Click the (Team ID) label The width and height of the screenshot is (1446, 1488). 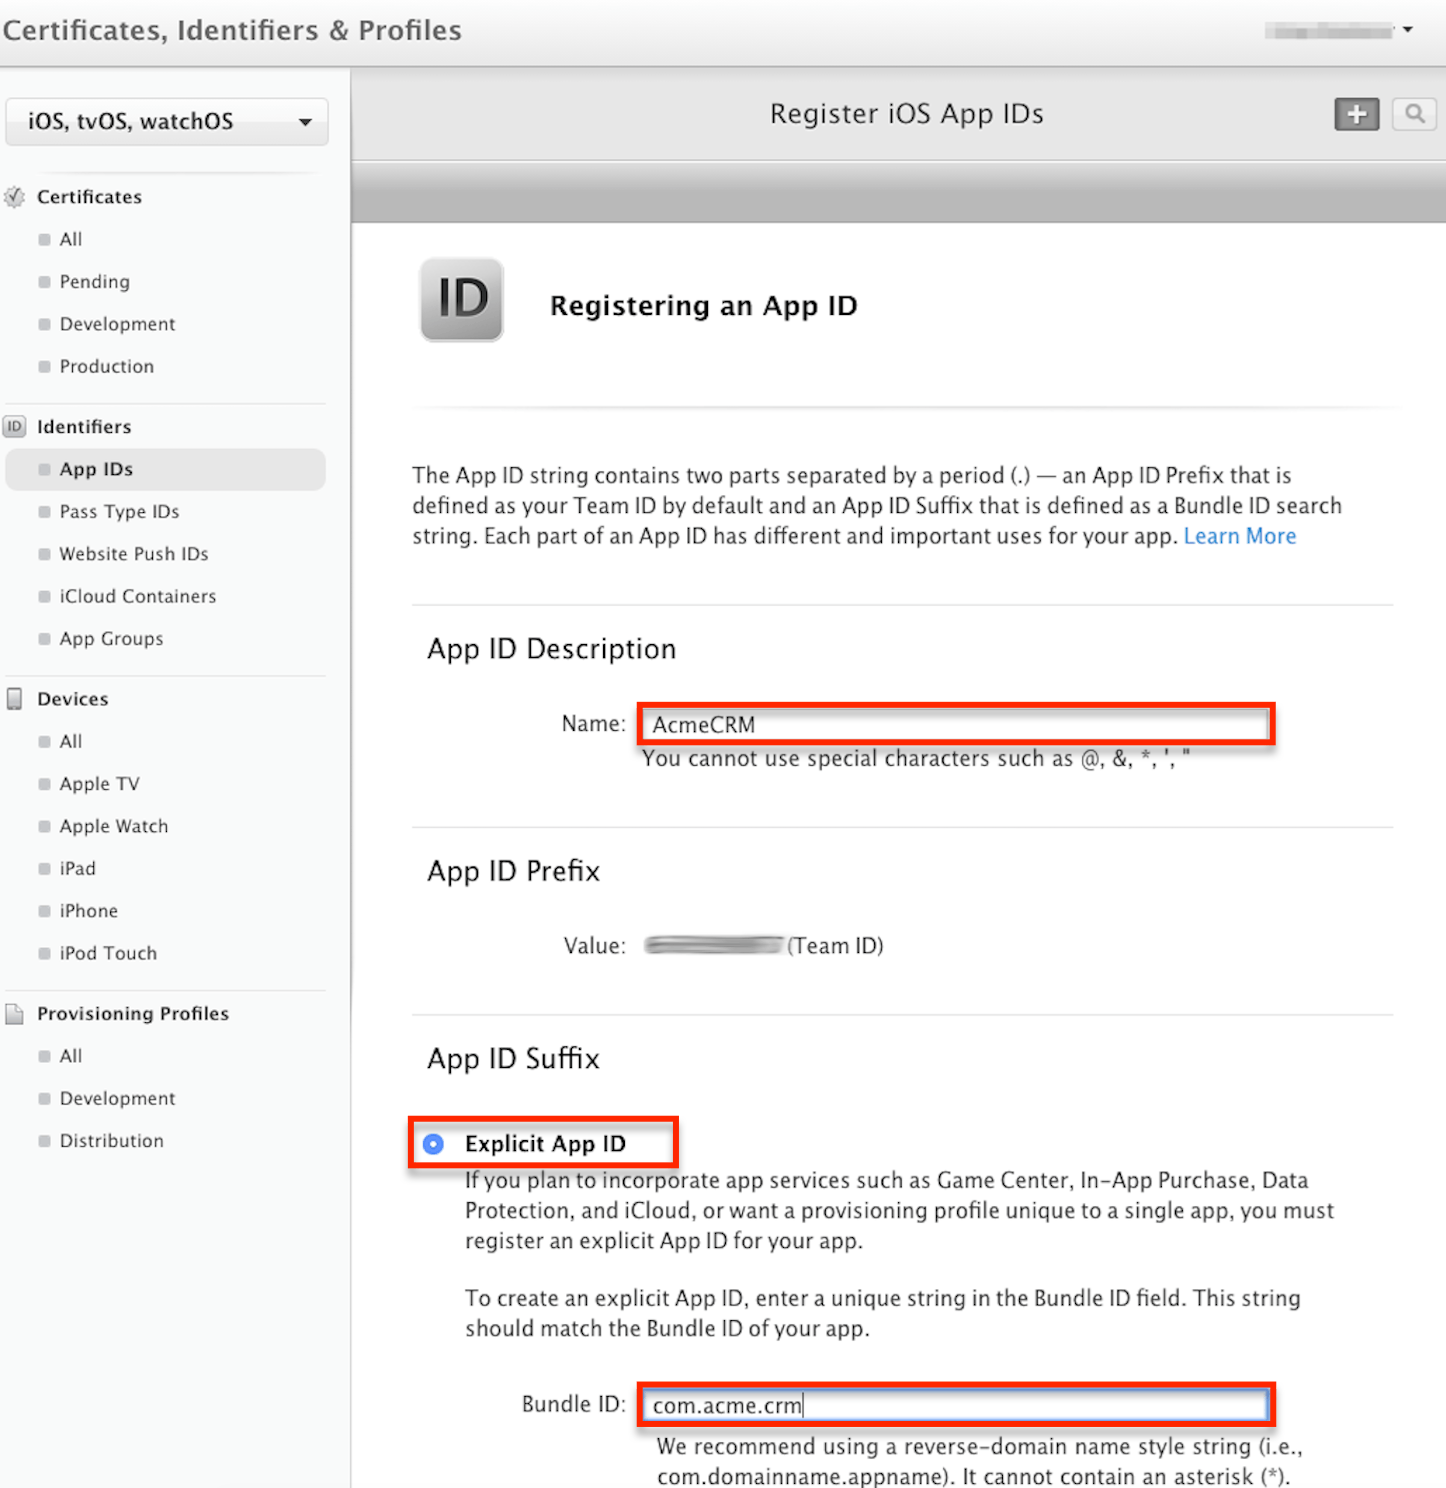click(836, 946)
